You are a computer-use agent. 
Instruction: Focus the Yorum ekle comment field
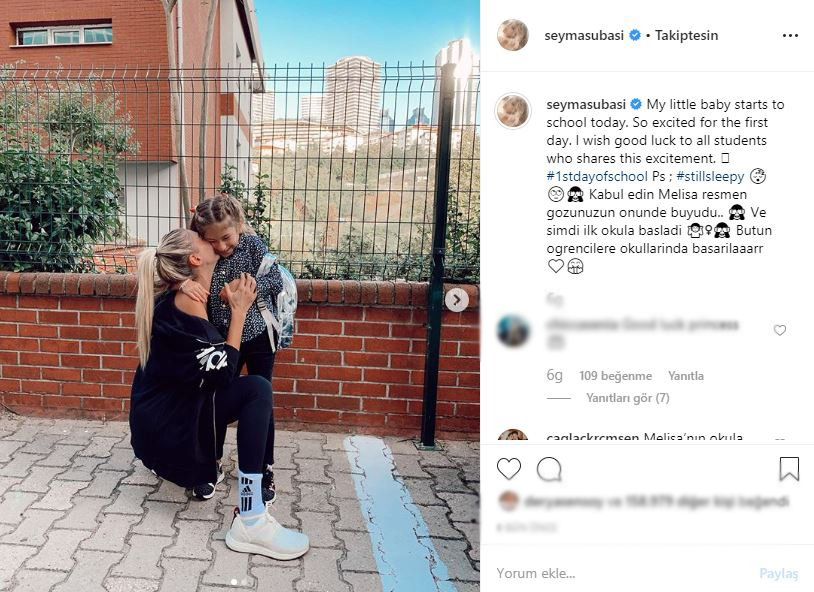[623, 573]
